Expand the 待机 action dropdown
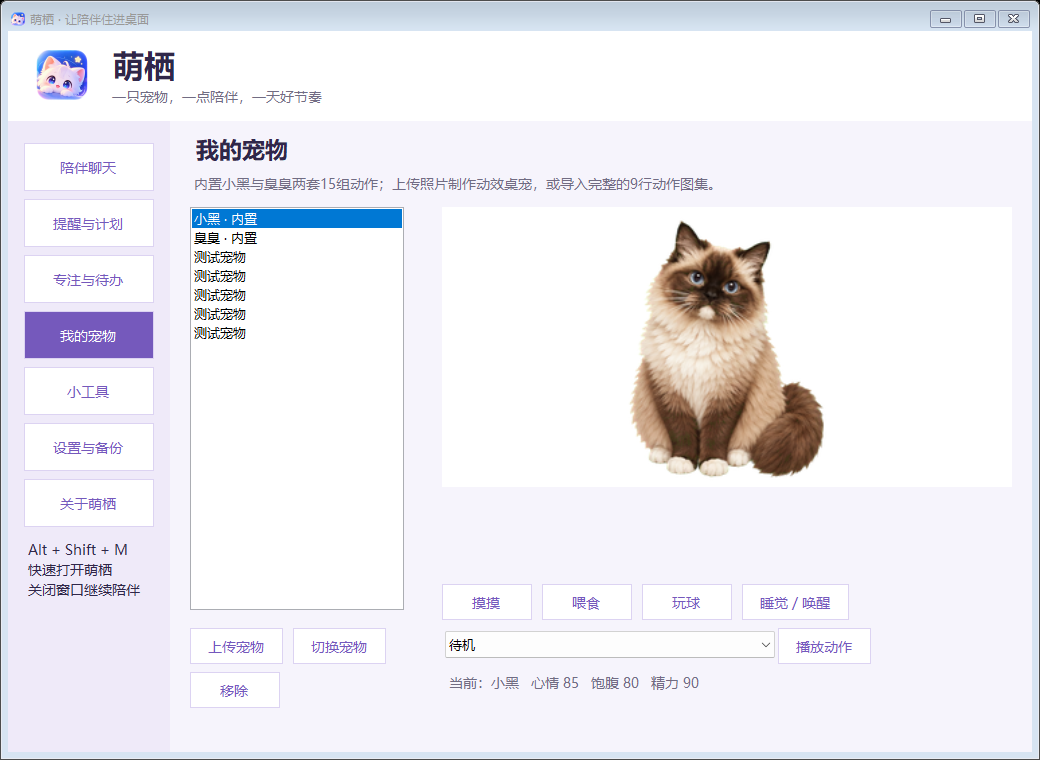This screenshot has width=1040, height=760. coord(609,645)
